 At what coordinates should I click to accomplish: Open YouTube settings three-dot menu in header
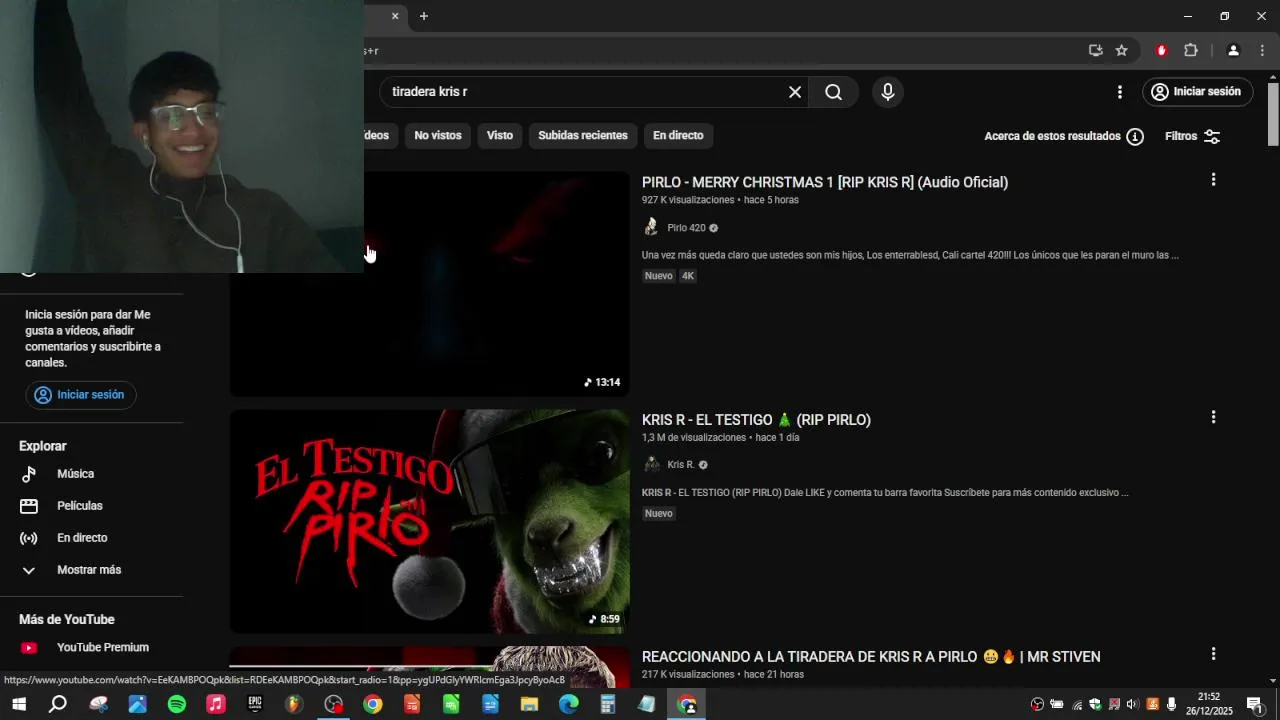[1120, 92]
